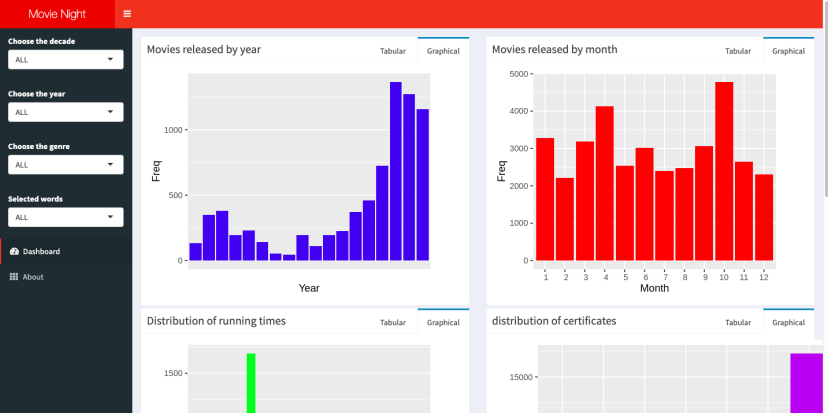Click 'distribution of certificates' heading
The image size is (828, 413).
pos(554,321)
